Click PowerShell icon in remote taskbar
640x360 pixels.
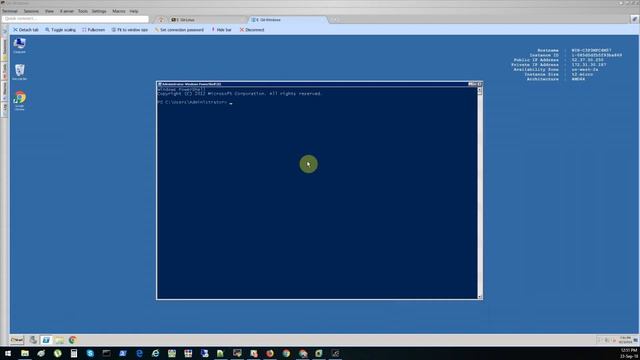[46, 340]
